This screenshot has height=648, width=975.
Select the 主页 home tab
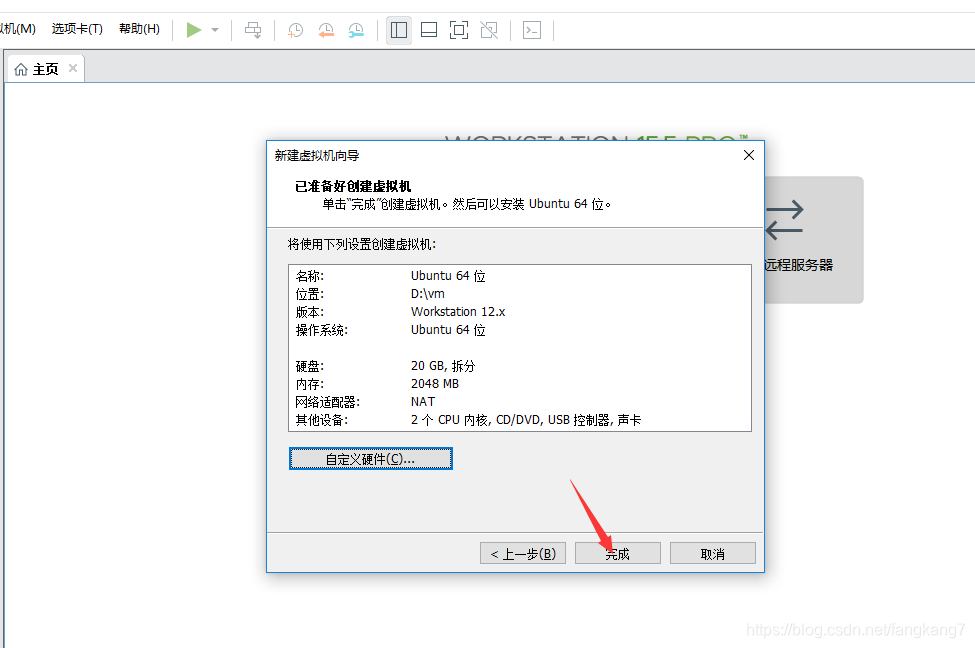click(45, 69)
